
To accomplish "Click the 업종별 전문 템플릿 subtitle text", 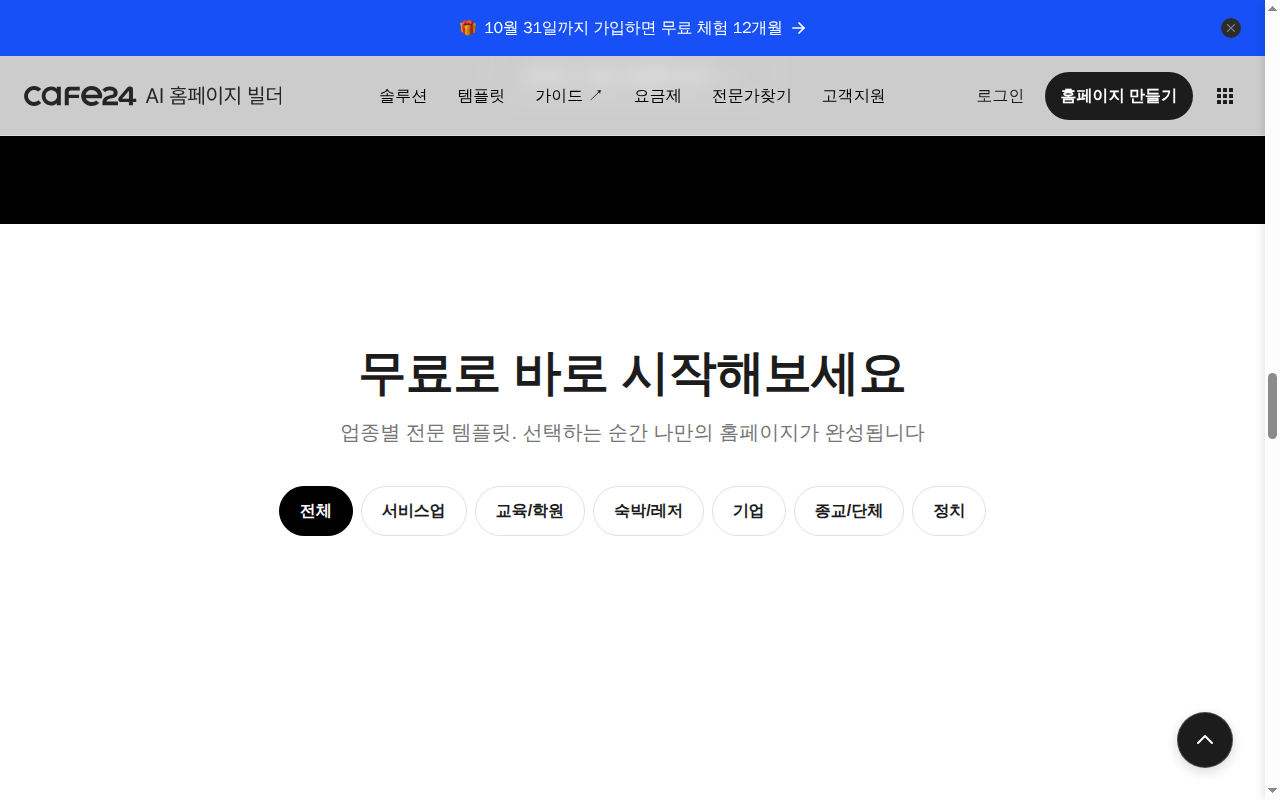I will click(x=632, y=433).
